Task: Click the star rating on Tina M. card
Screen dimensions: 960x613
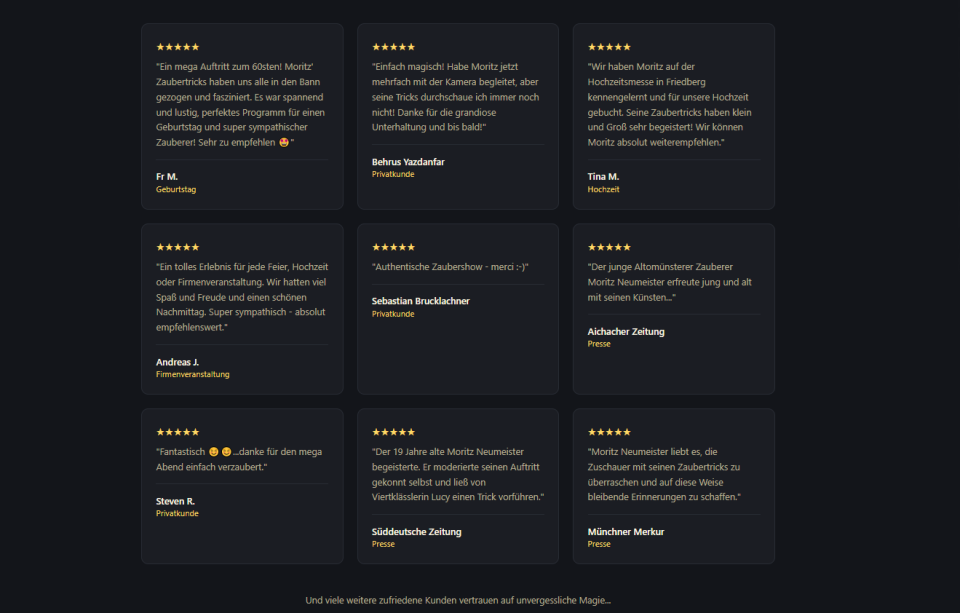Action: click(609, 47)
